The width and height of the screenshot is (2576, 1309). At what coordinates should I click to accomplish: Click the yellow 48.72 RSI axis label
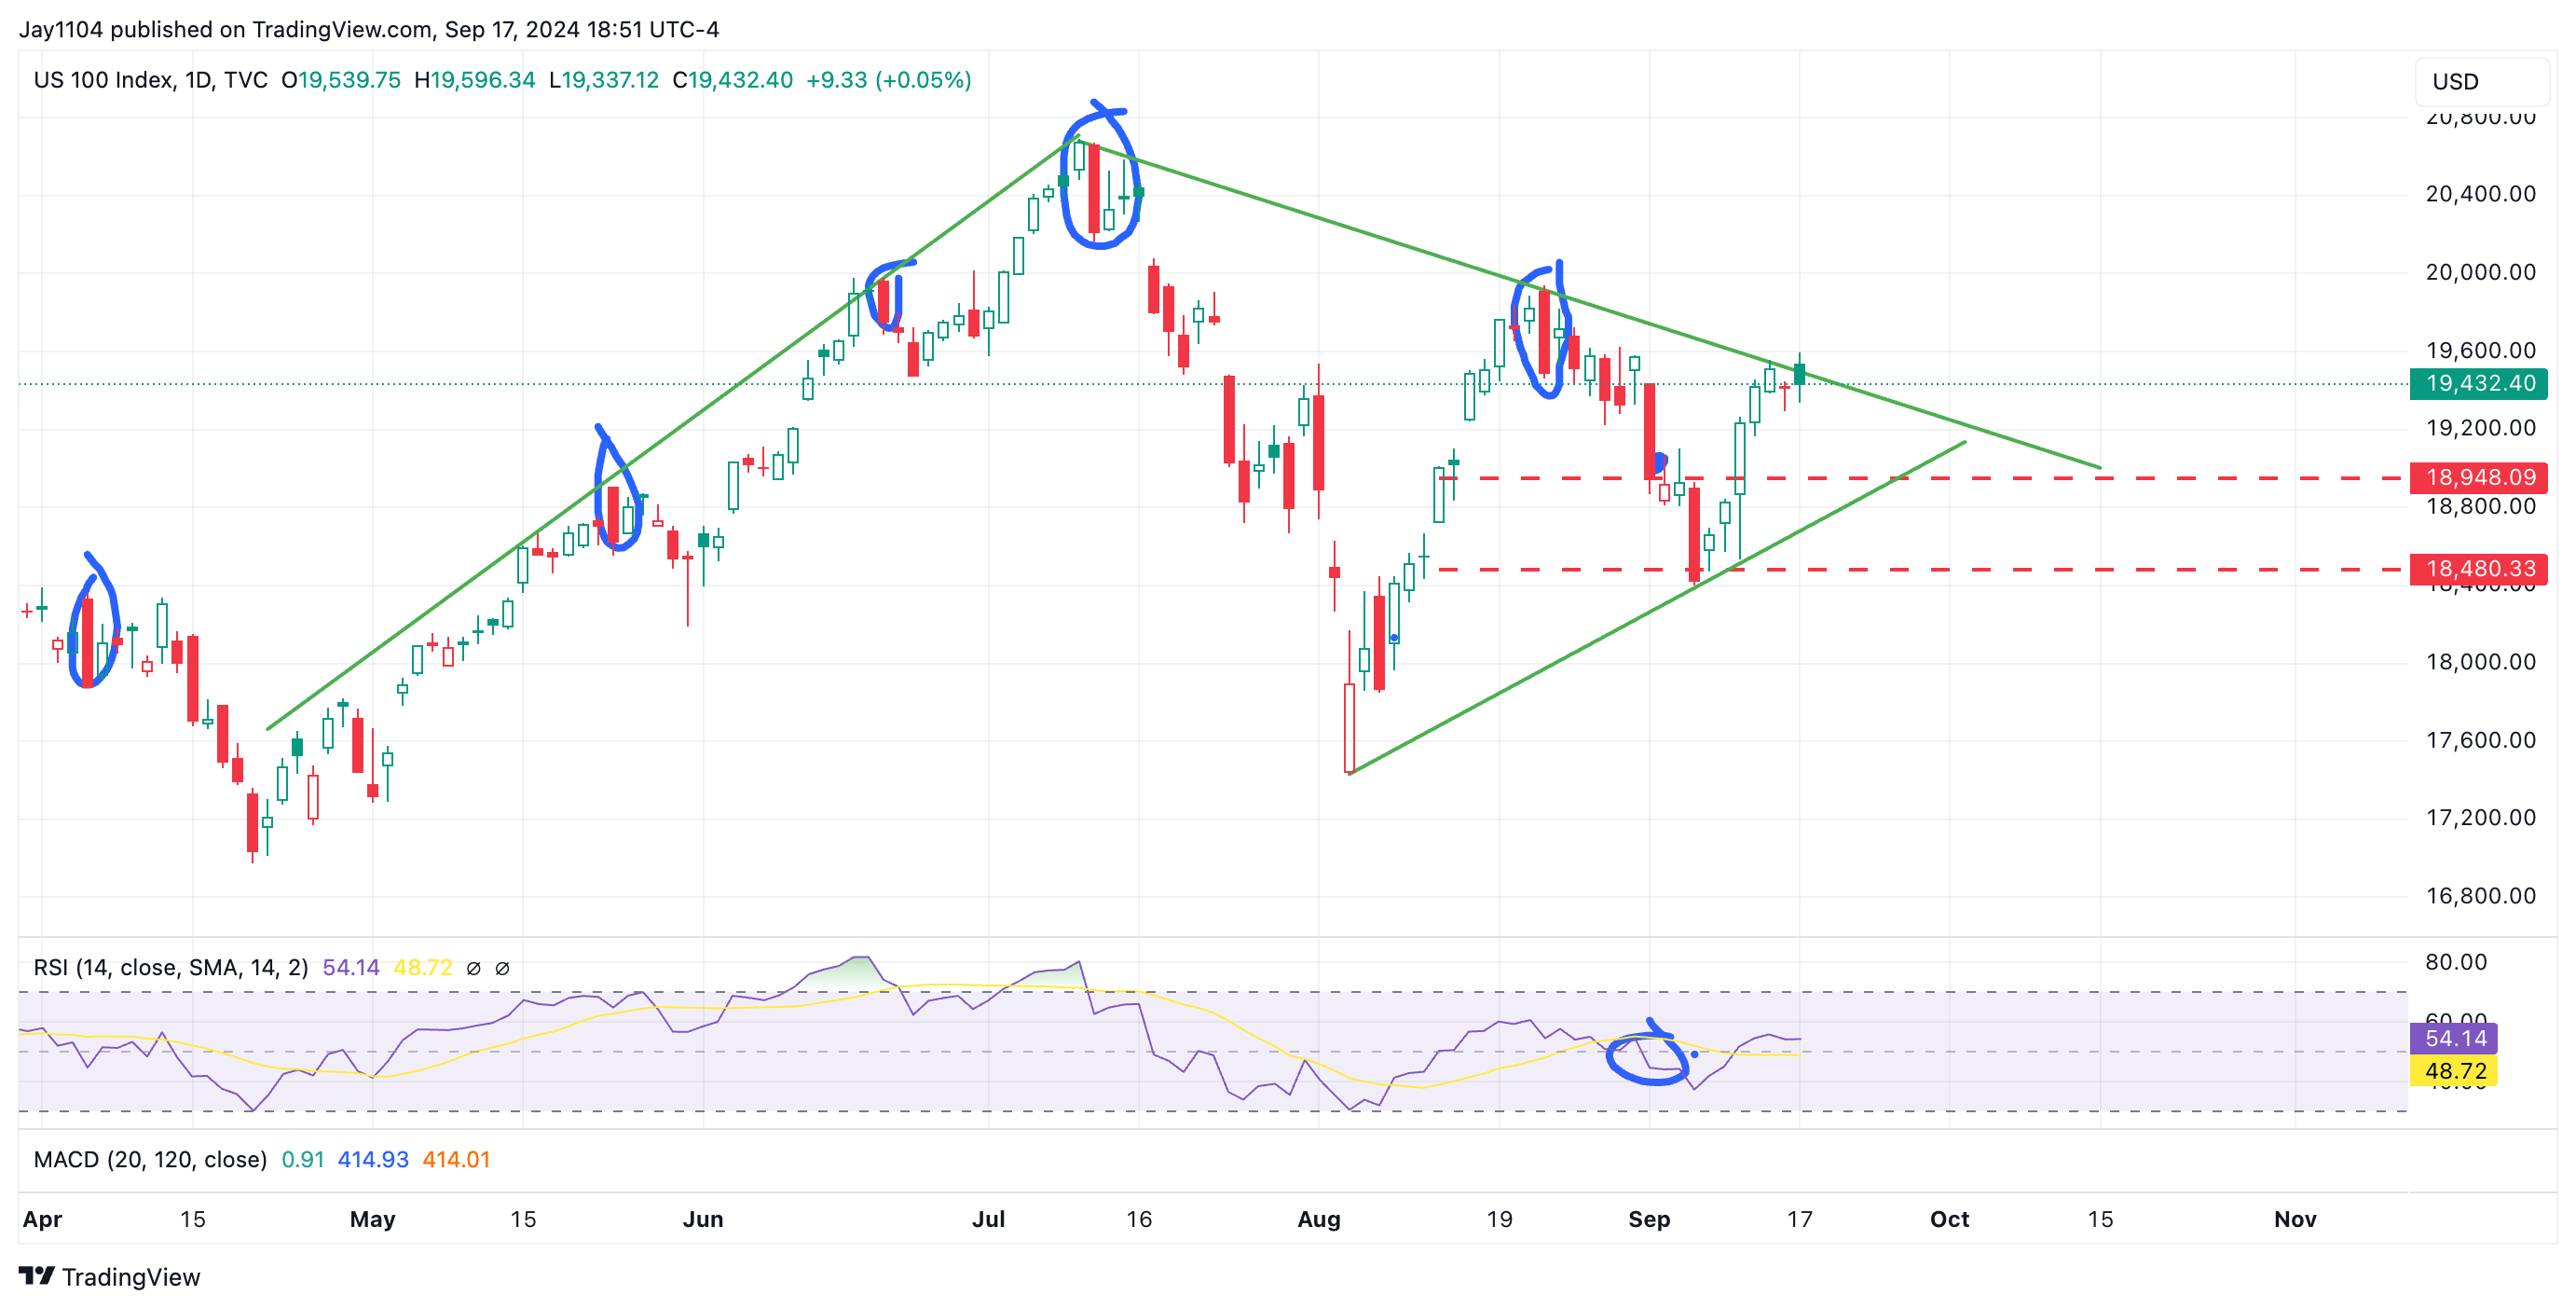[x=2454, y=1070]
